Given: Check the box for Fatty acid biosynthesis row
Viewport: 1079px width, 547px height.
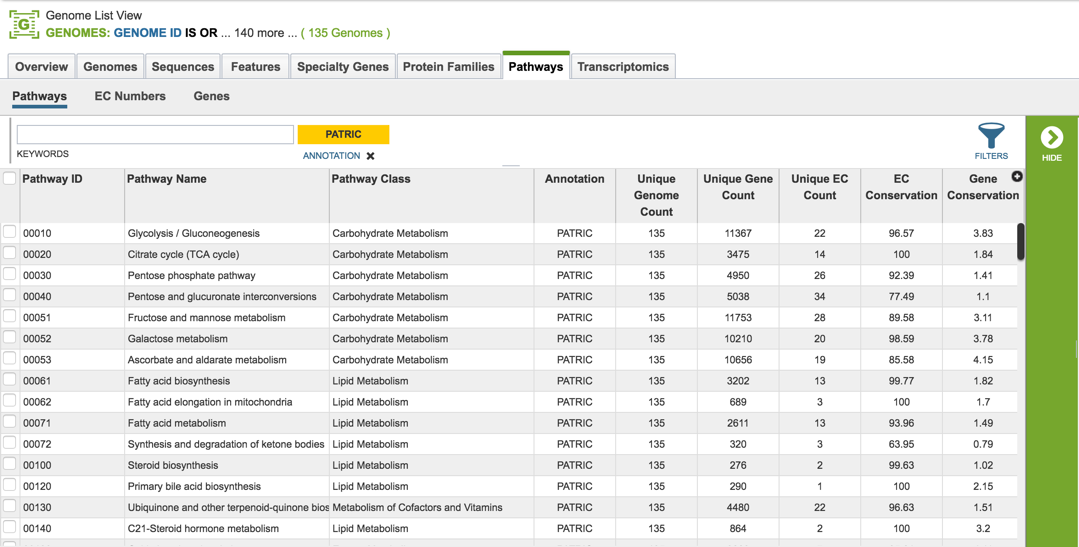Looking at the screenshot, I should (10, 380).
